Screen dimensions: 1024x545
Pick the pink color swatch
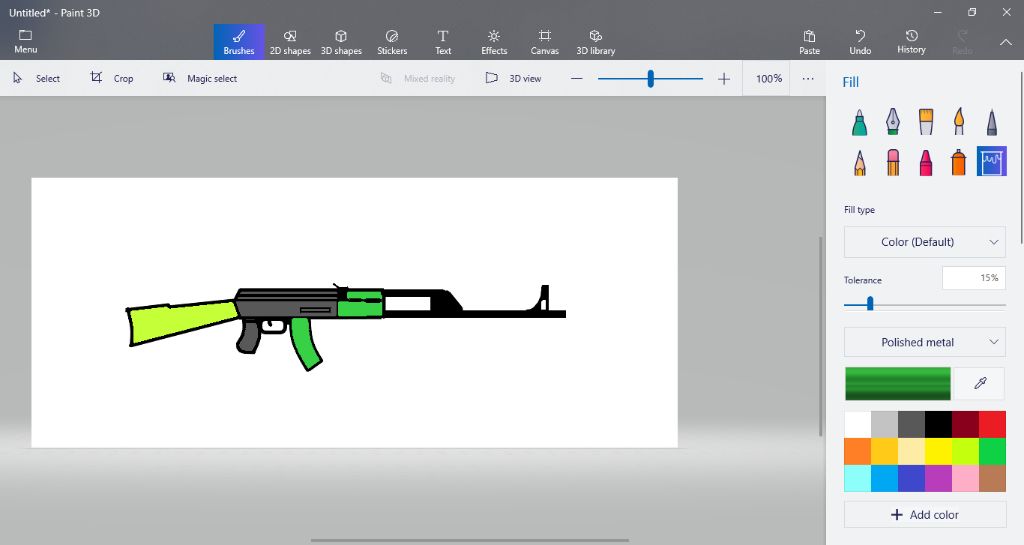[x=965, y=478]
